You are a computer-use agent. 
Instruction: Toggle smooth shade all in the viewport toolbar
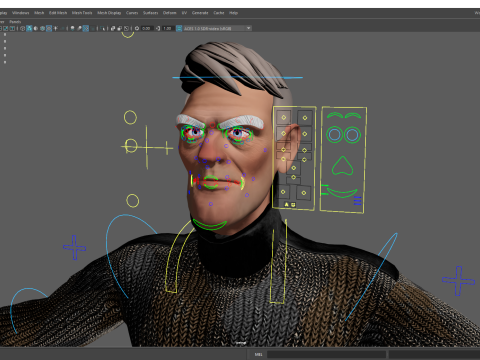(x=29, y=28)
